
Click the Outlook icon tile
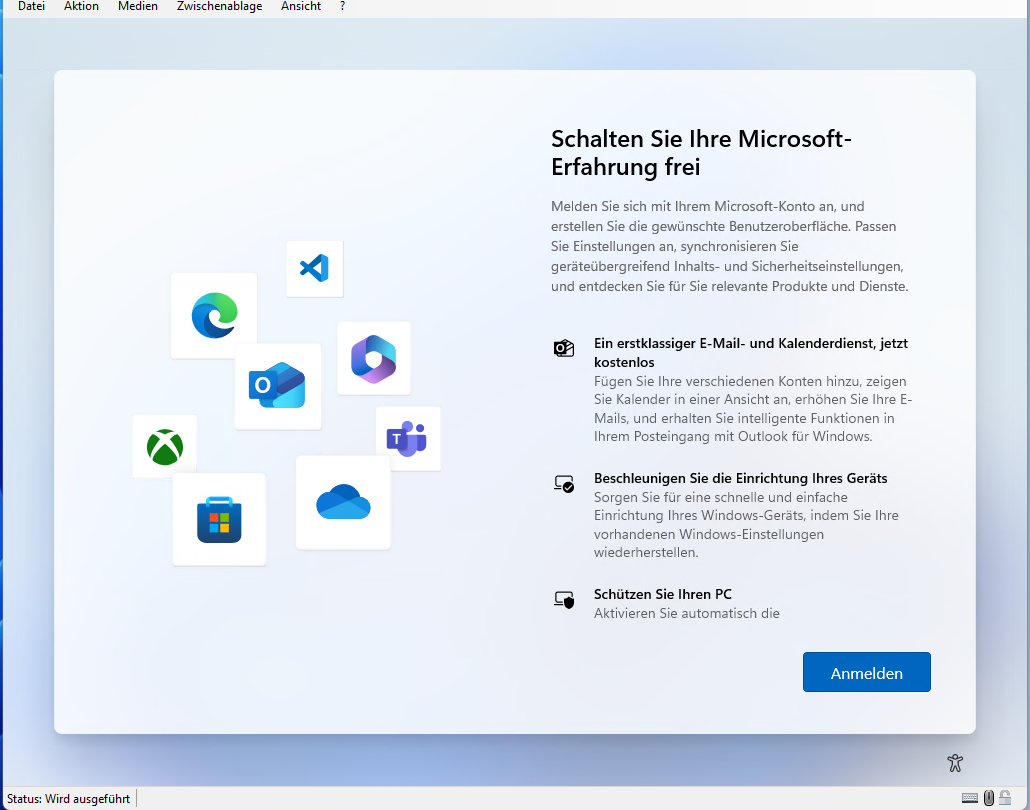click(x=278, y=386)
